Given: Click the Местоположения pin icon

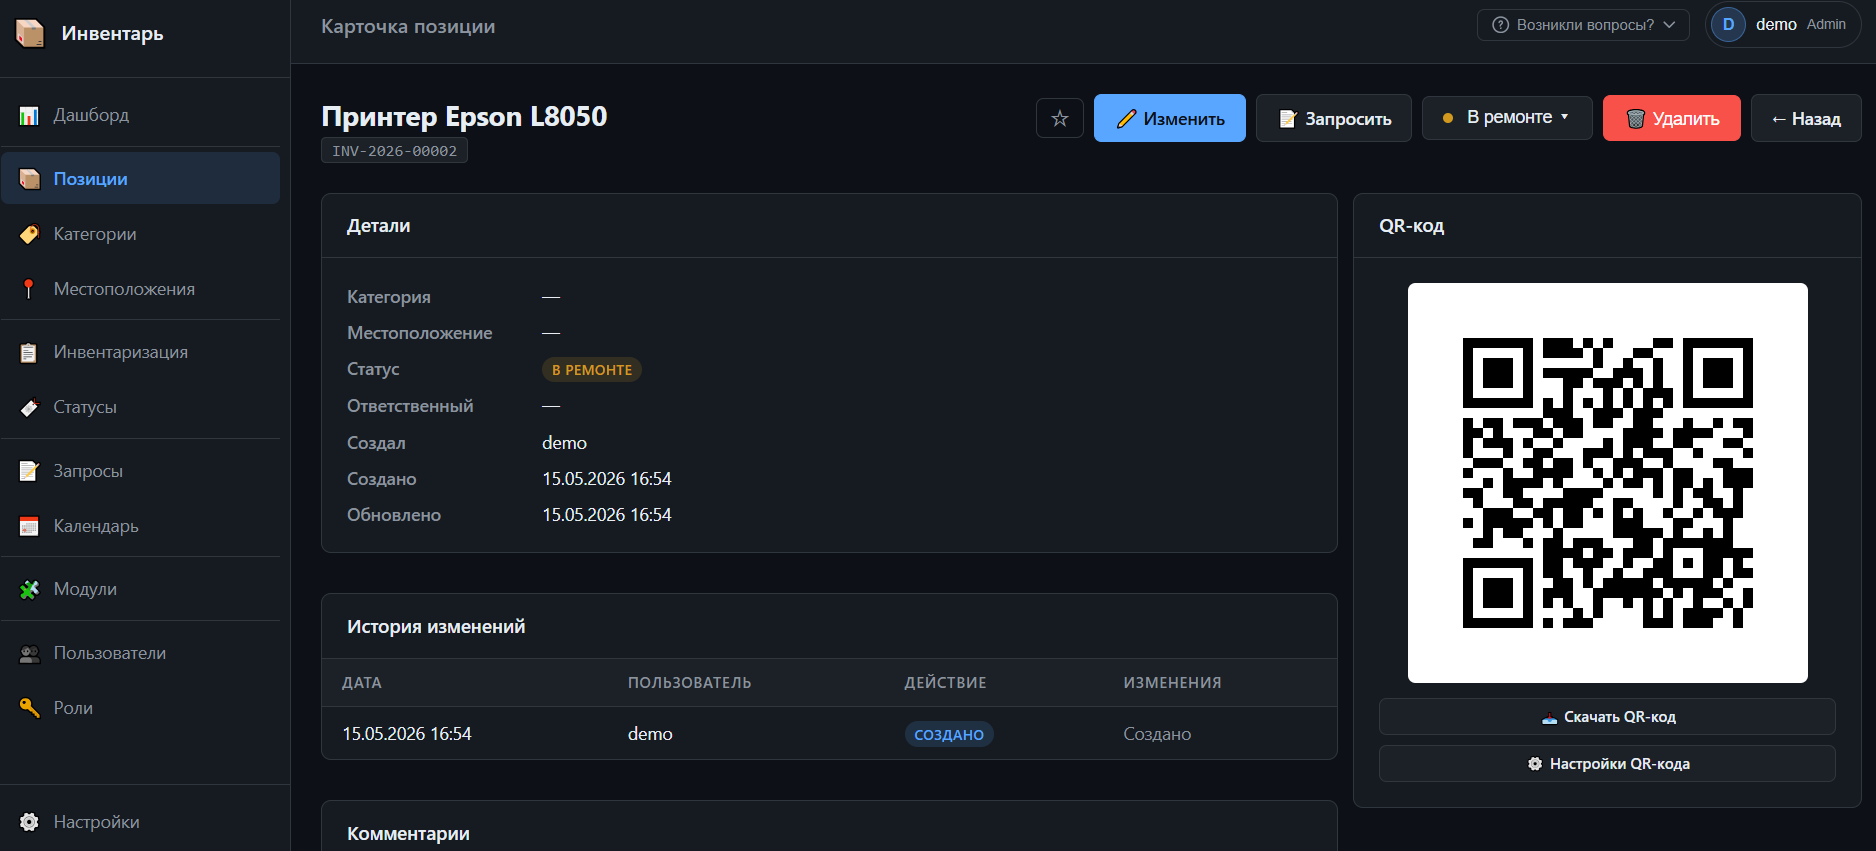Looking at the screenshot, I should tap(29, 289).
